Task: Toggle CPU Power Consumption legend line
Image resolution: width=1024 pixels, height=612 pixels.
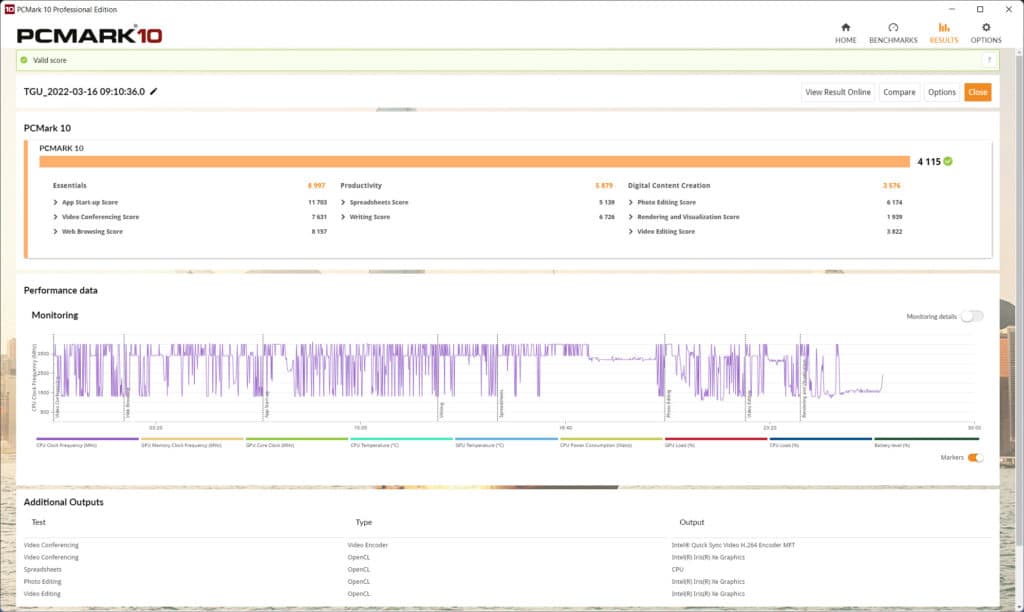Action: (x=611, y=439)
